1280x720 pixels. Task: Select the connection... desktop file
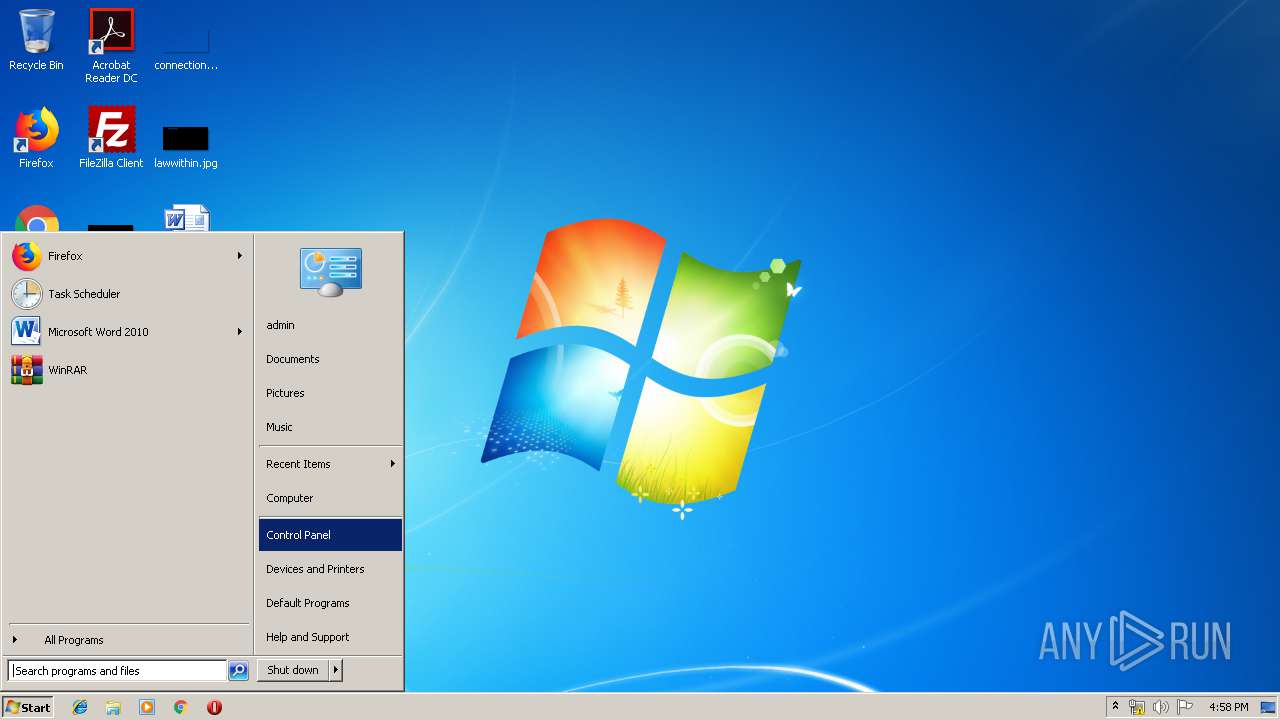click(186, 46)
